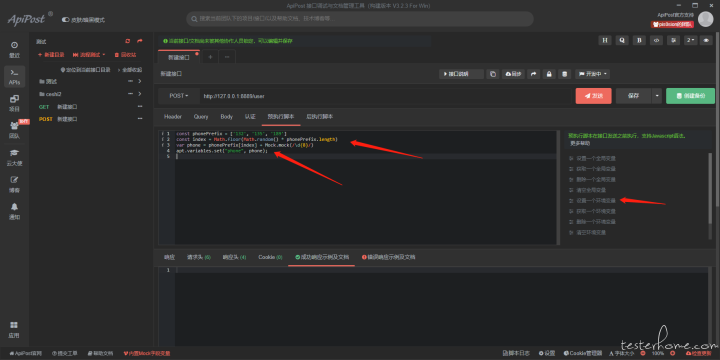Viewport: 720px width, 360px height.
Task: Click the share arrow icon near 同步
Action: 534,74
